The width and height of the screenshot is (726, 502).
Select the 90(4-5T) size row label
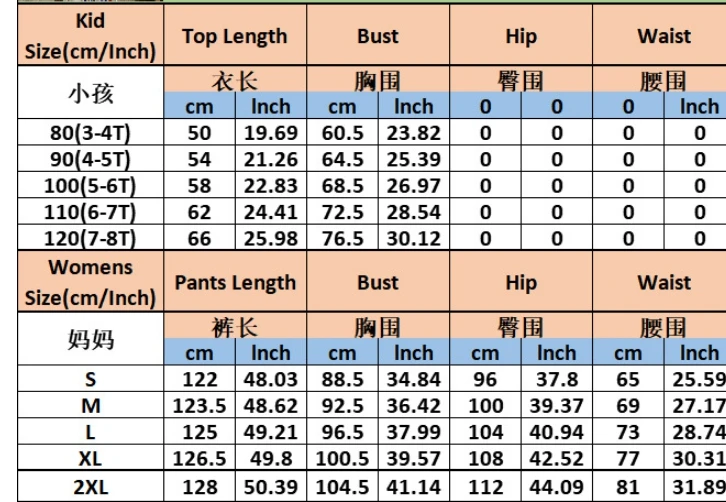point(90,159)
